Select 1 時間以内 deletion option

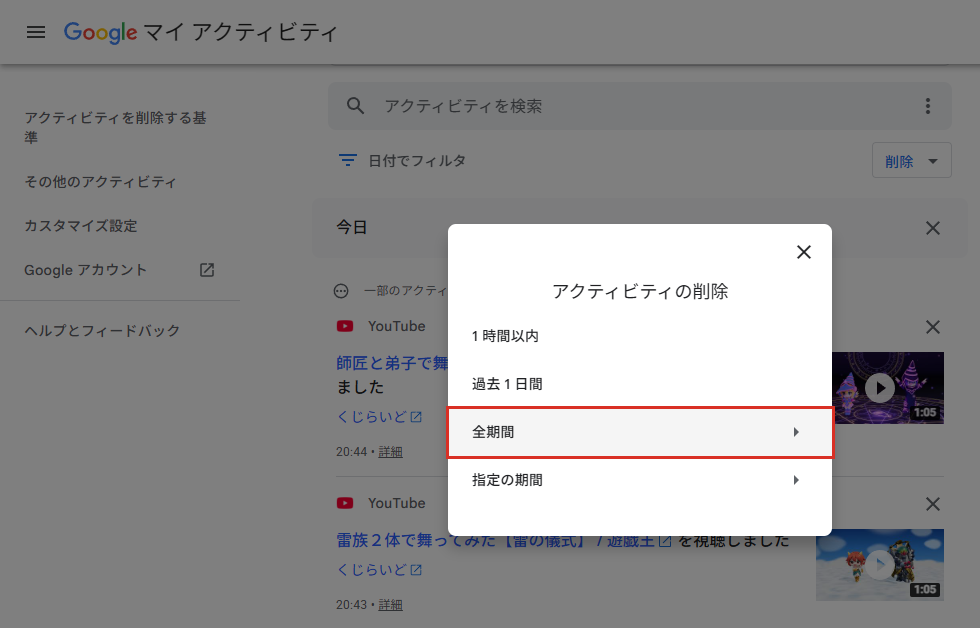(640, 336)
